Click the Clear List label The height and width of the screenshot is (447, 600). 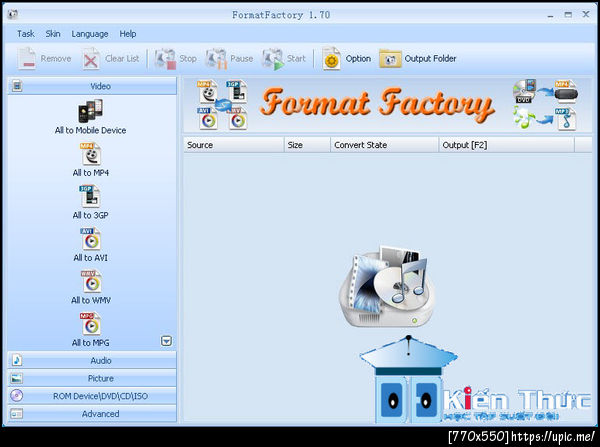click(122, 59)
